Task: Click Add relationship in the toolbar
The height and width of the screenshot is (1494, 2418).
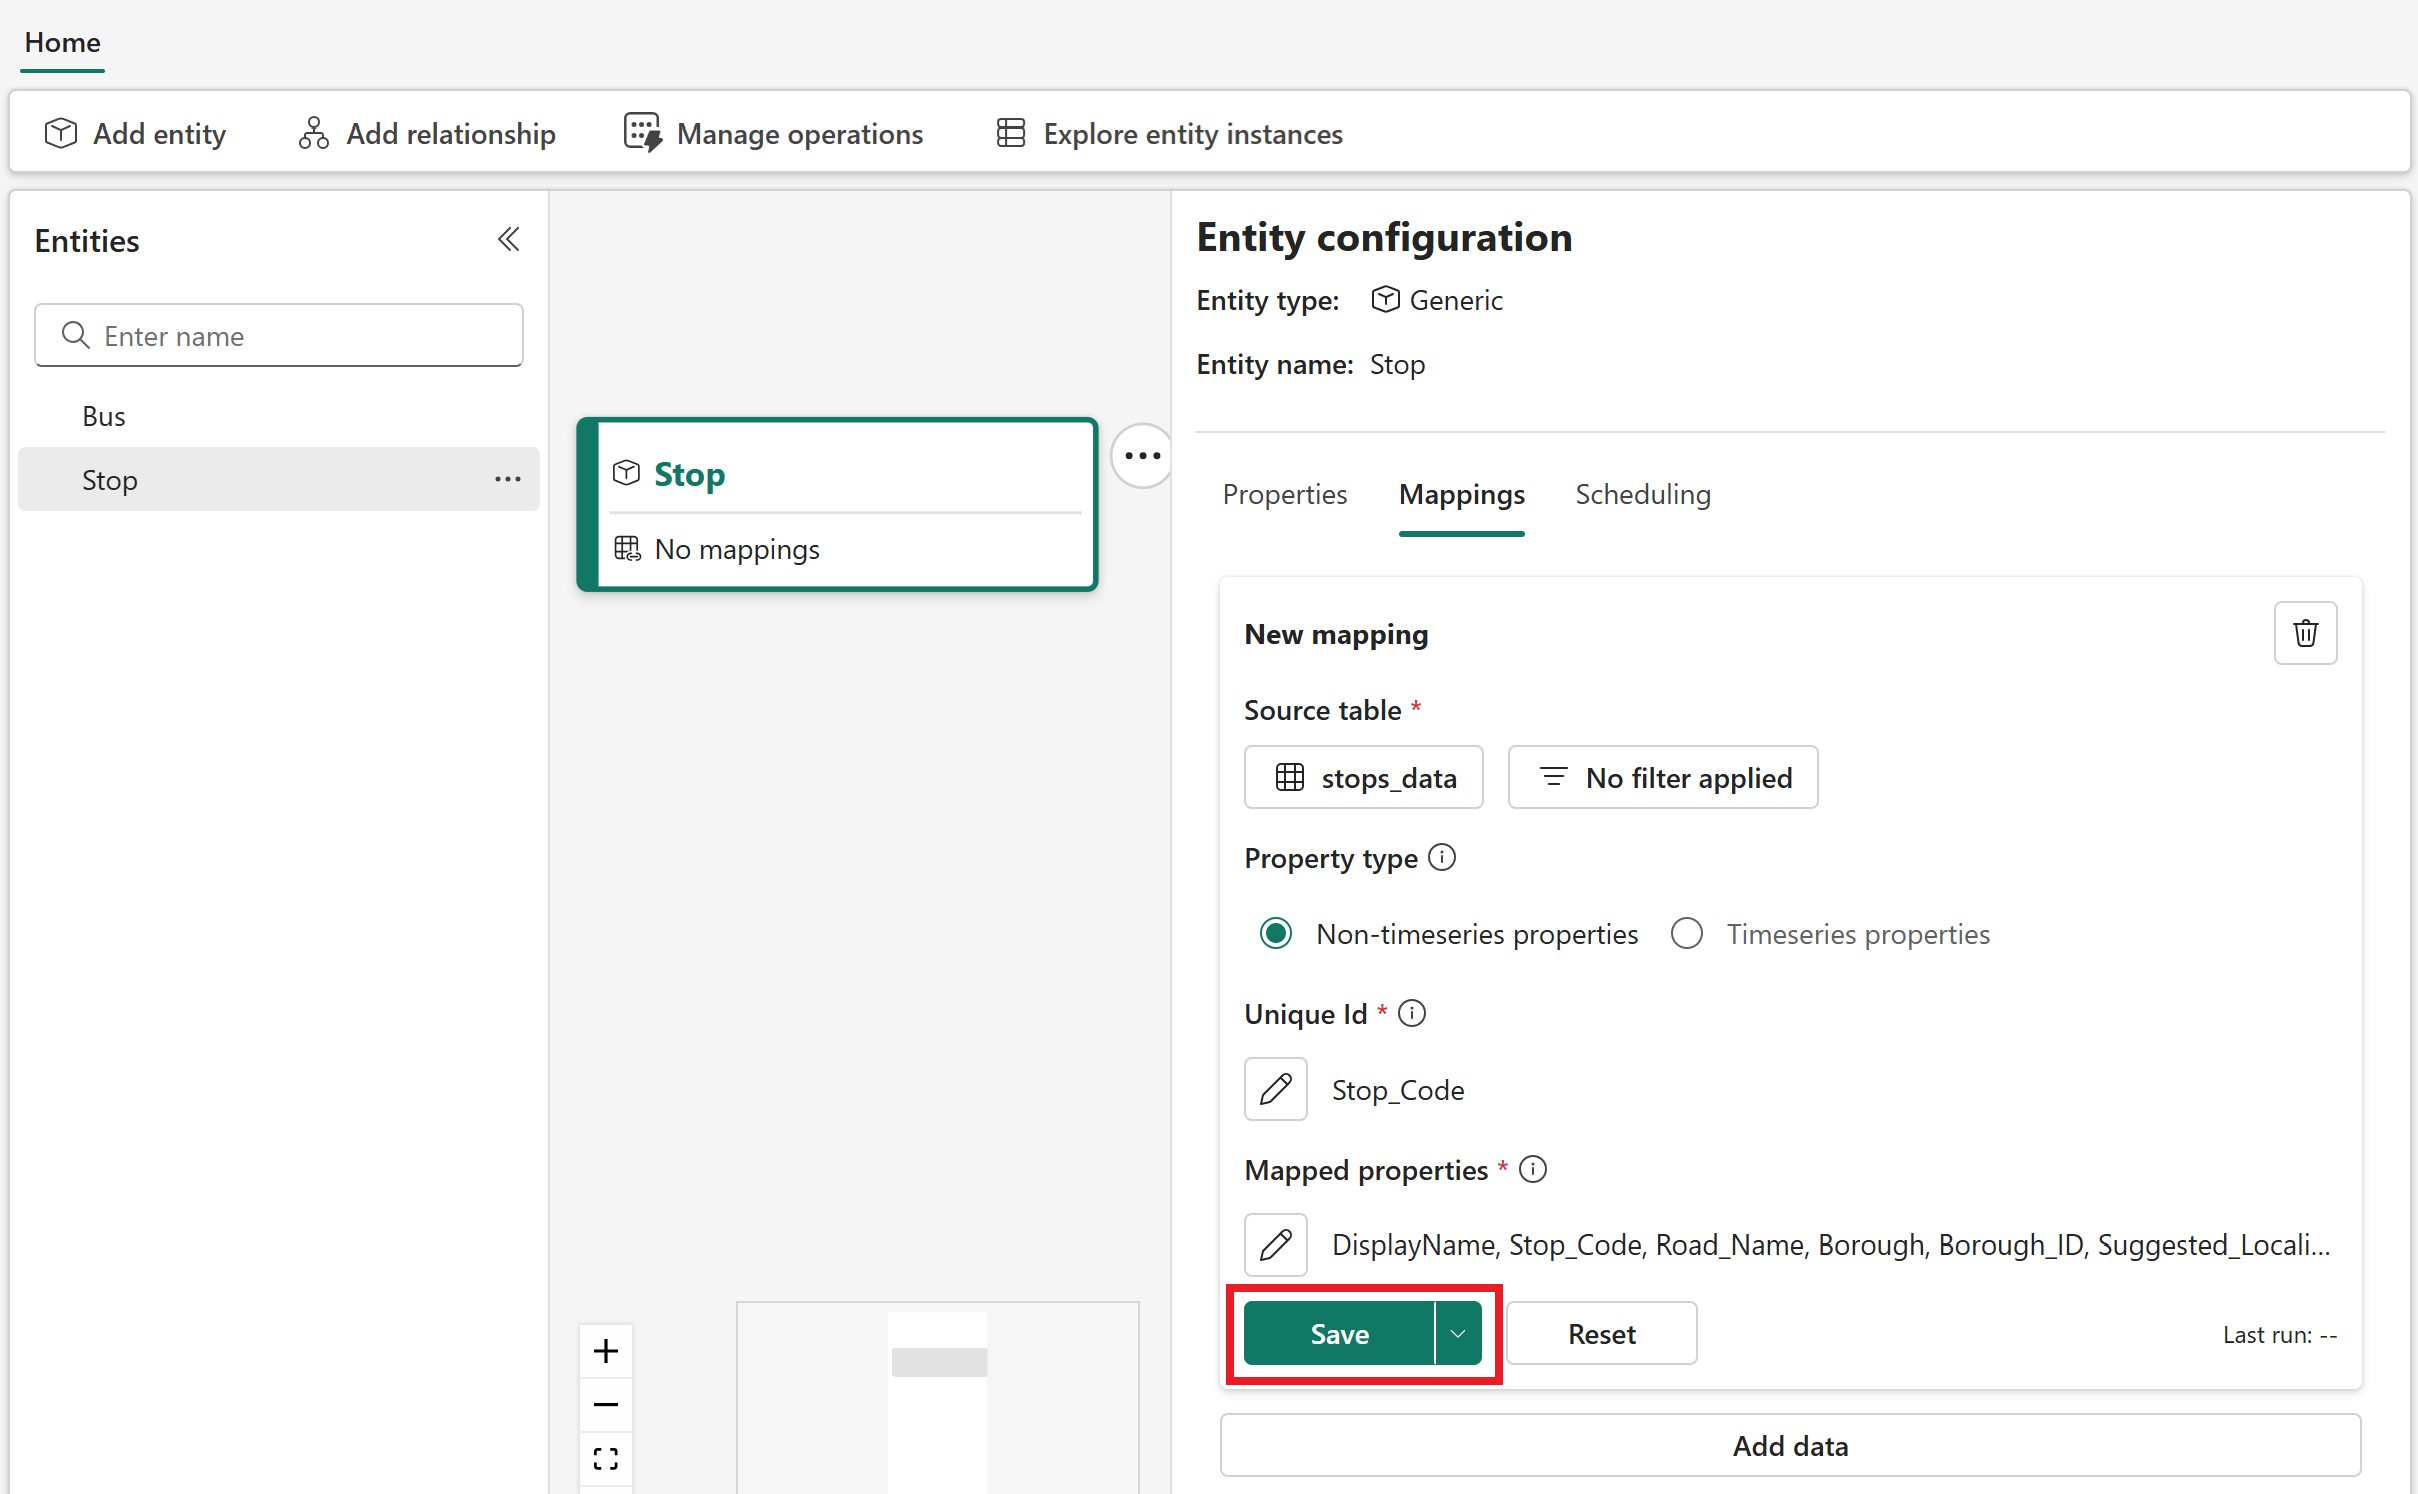Action: coord(426,133)
